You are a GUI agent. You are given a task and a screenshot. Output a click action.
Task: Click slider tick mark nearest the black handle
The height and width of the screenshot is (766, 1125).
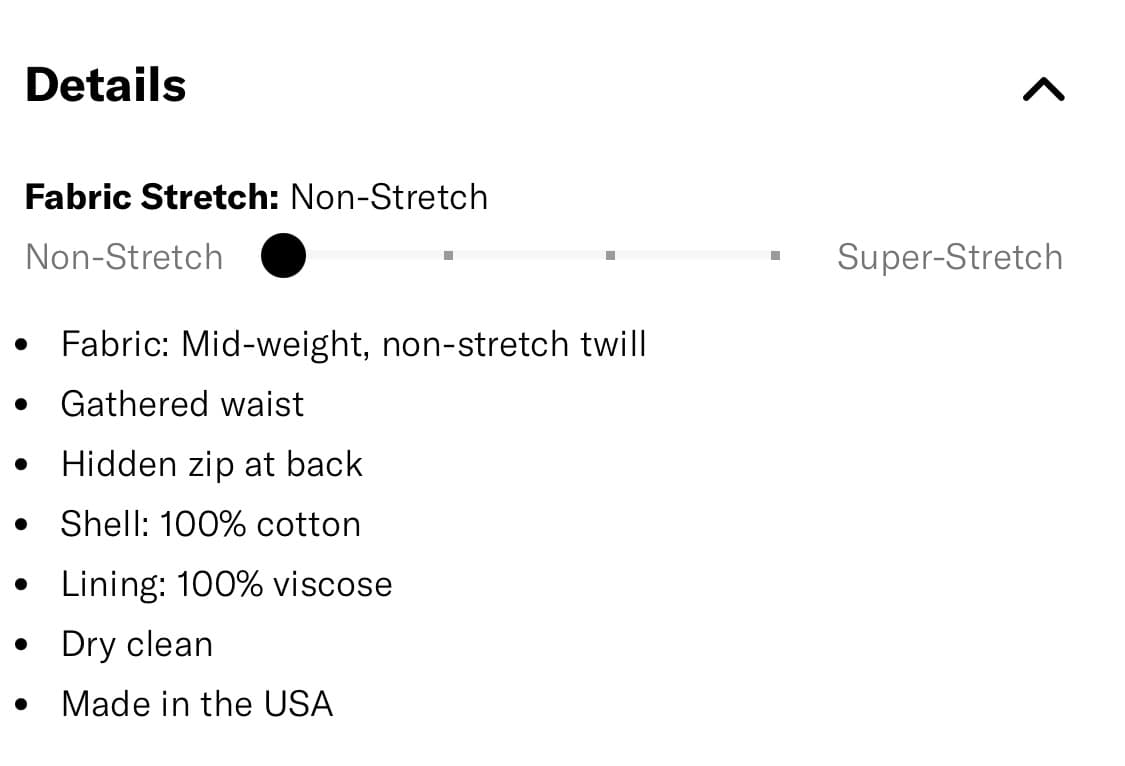[448, 256]
